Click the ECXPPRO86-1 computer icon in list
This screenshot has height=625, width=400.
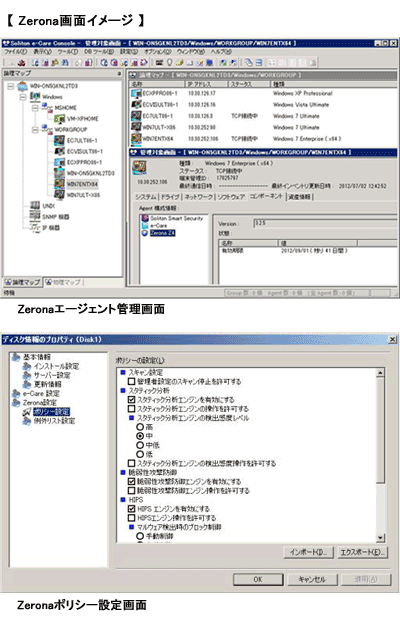pyautogui.click(x=136, y=93)
